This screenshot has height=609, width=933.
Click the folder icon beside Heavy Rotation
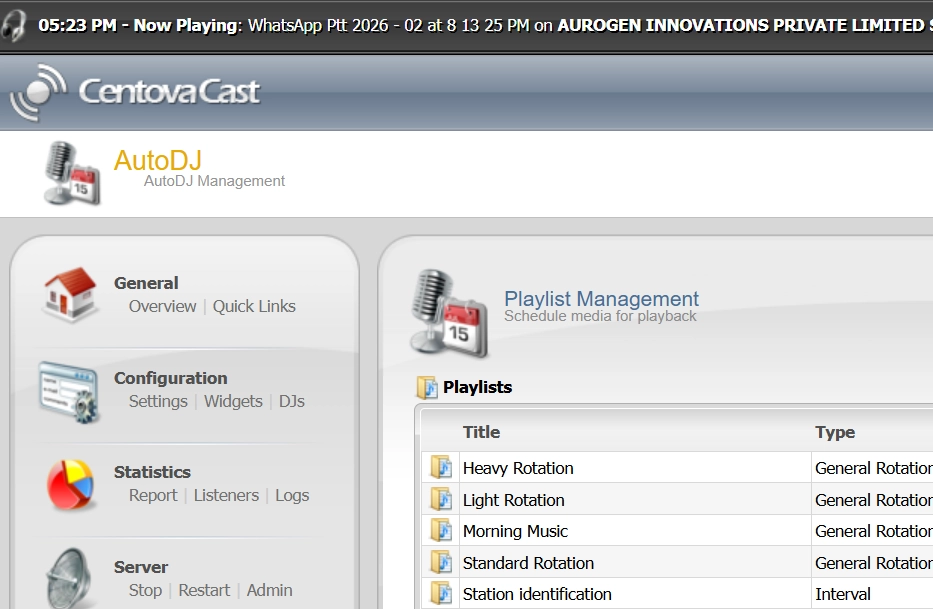441,467
